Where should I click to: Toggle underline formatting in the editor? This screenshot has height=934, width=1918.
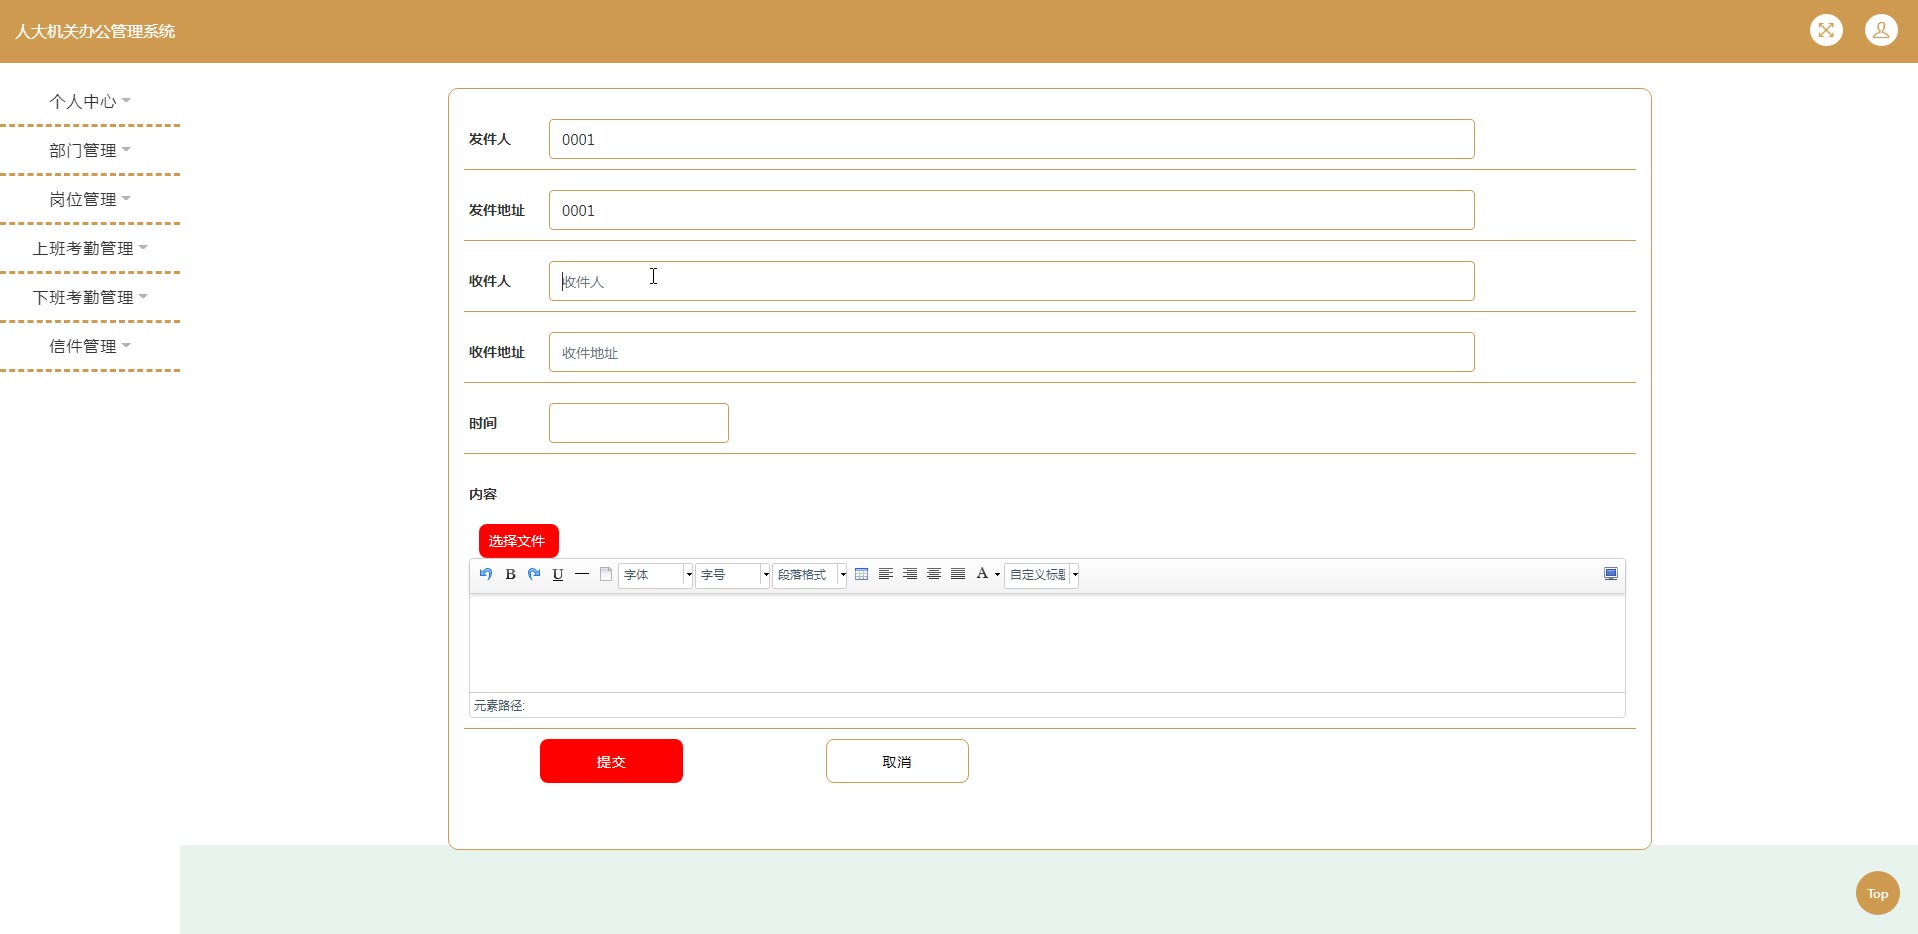tap(558, 574)
